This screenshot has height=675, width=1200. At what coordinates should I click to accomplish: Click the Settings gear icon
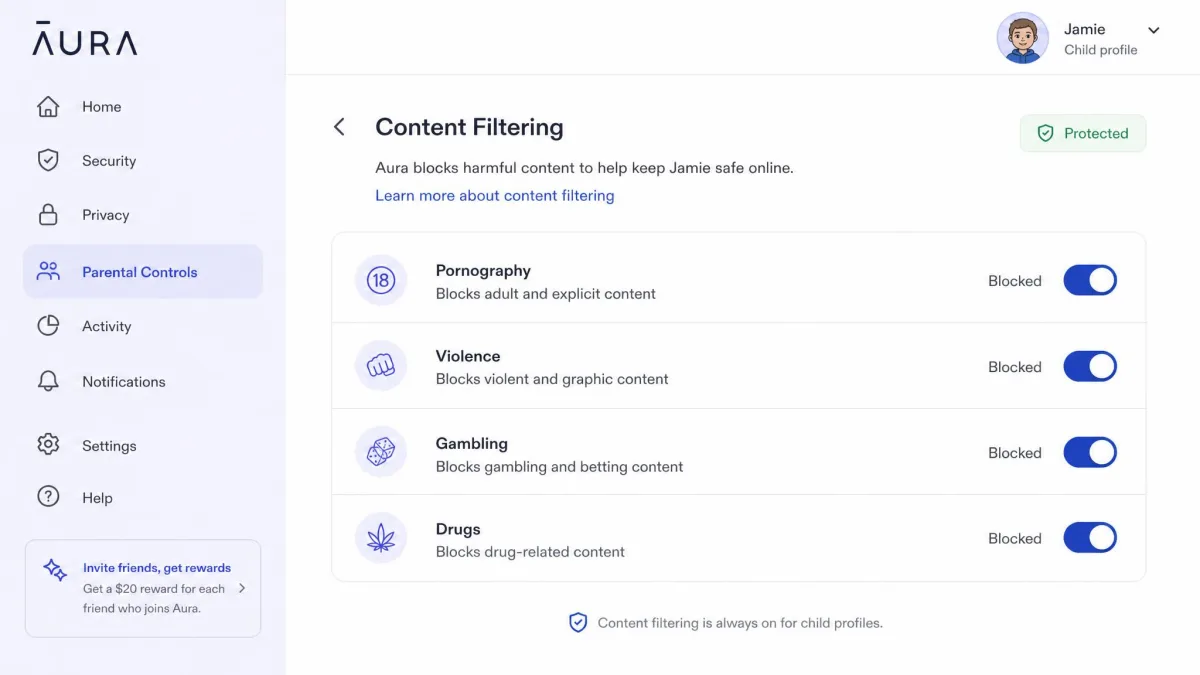pos(48,445)
